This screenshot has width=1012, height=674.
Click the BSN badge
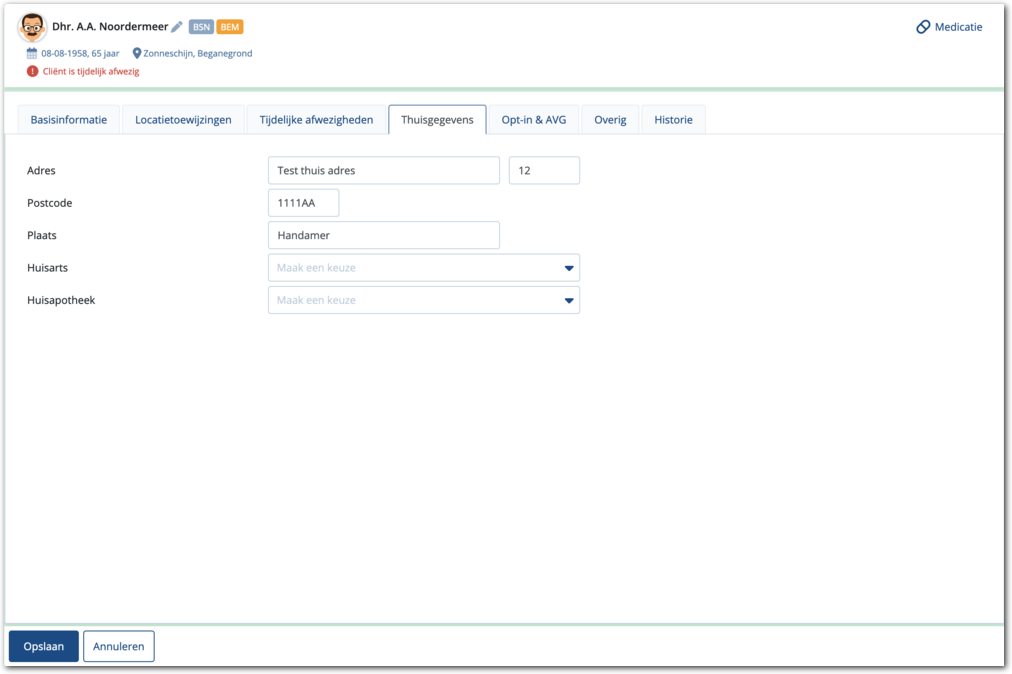(201, 27)
